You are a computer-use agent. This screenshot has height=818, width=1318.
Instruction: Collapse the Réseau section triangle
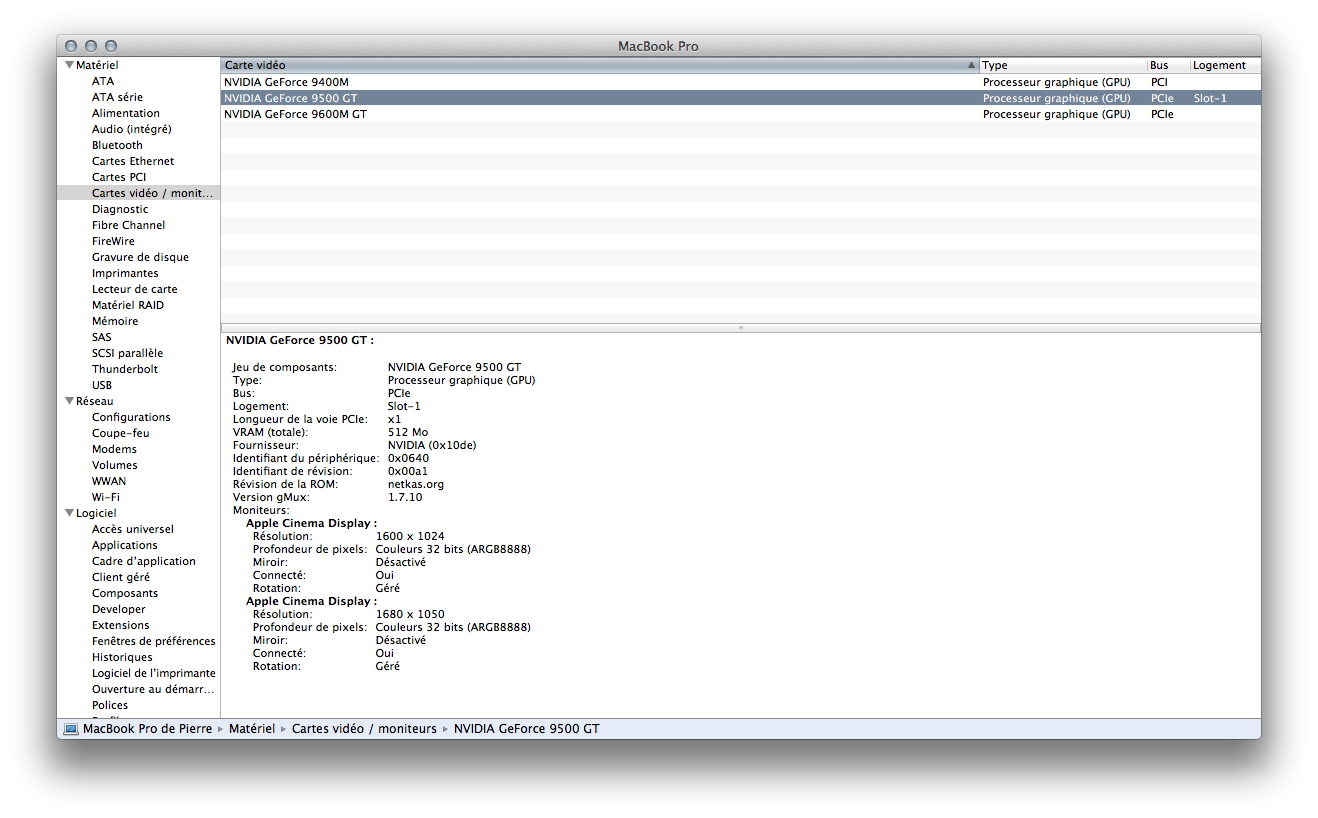pos(68,401)
